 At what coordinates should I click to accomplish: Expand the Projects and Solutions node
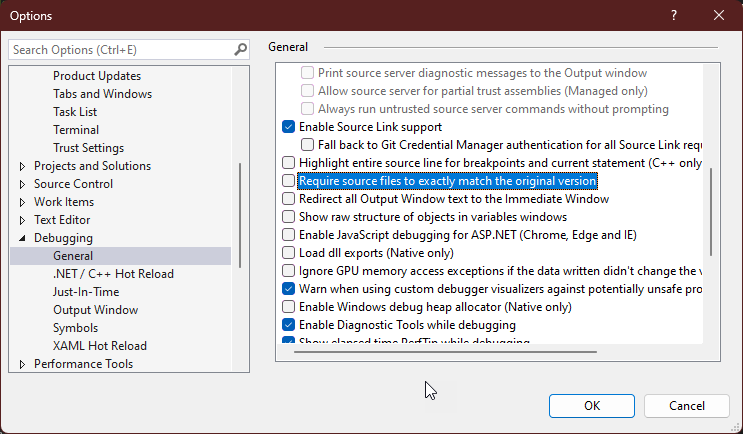tap(22, 166)
